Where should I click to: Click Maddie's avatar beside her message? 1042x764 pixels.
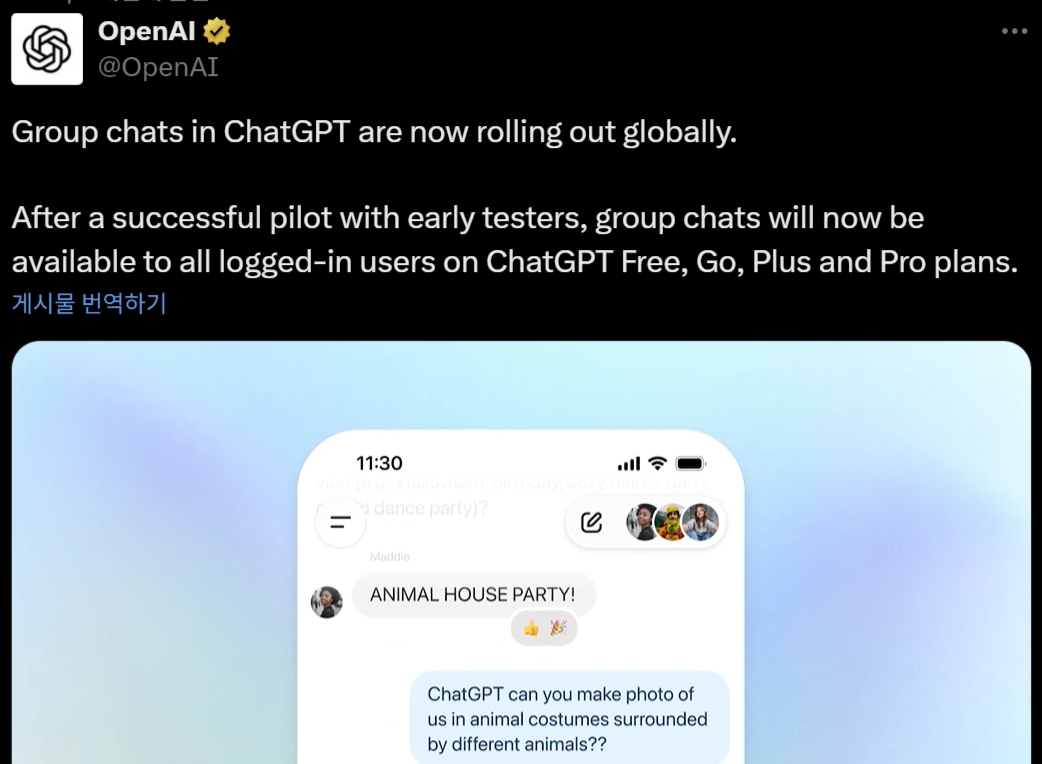tap(327, 602)
